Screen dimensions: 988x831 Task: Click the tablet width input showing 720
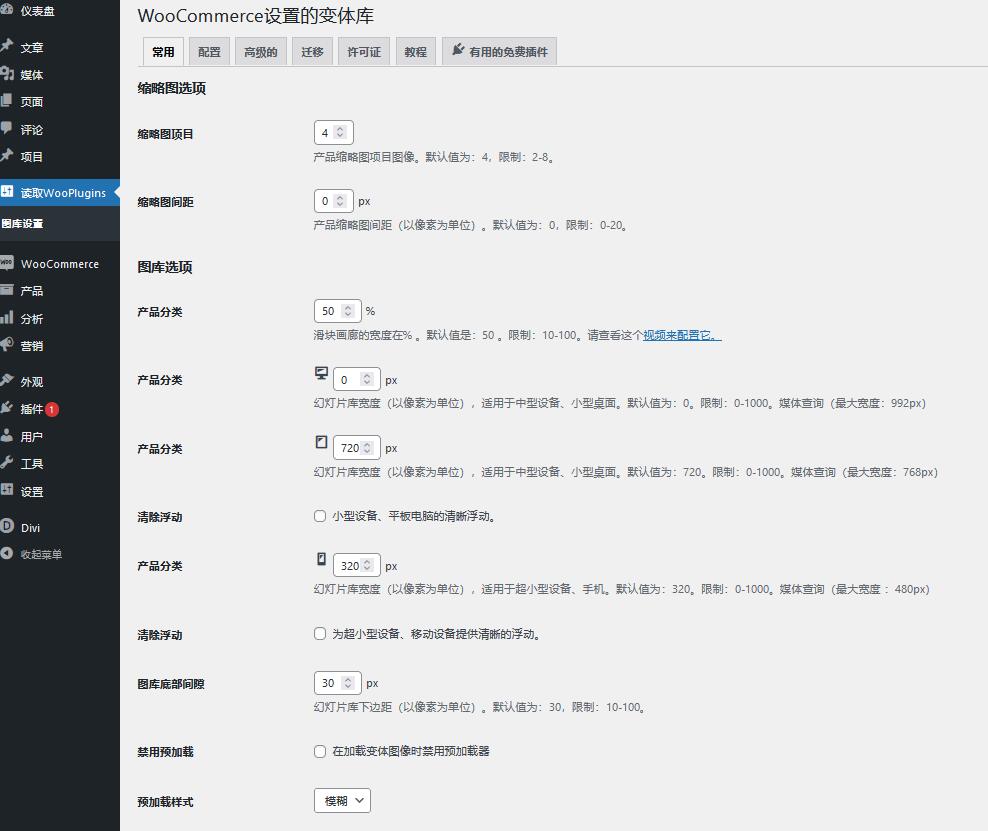(x=357, y=448)
